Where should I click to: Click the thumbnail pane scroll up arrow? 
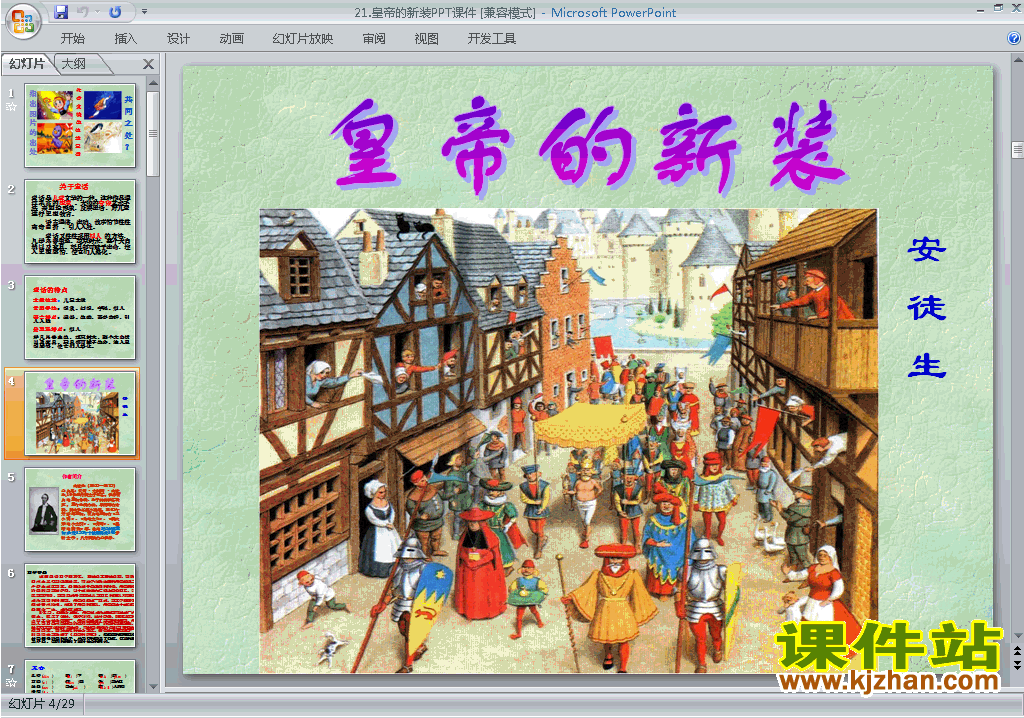[153, 83]
